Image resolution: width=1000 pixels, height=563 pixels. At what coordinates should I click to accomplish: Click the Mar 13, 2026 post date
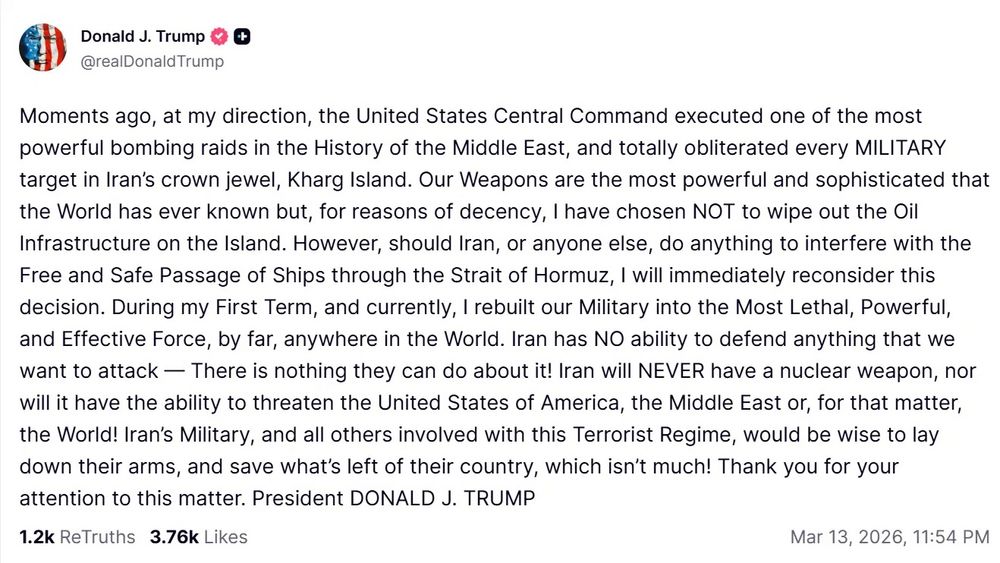(x=846, y=537)
